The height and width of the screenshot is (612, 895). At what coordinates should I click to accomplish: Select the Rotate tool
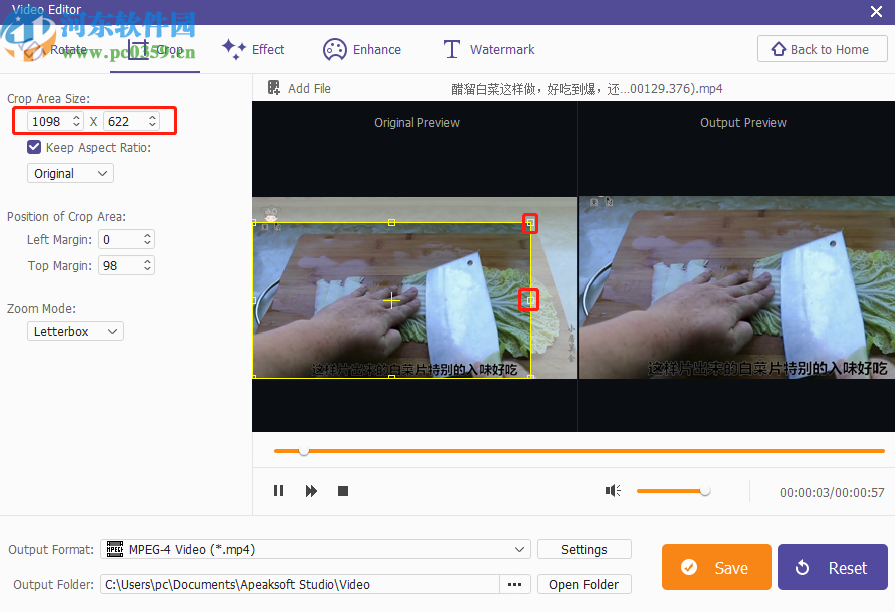point(58,48)
